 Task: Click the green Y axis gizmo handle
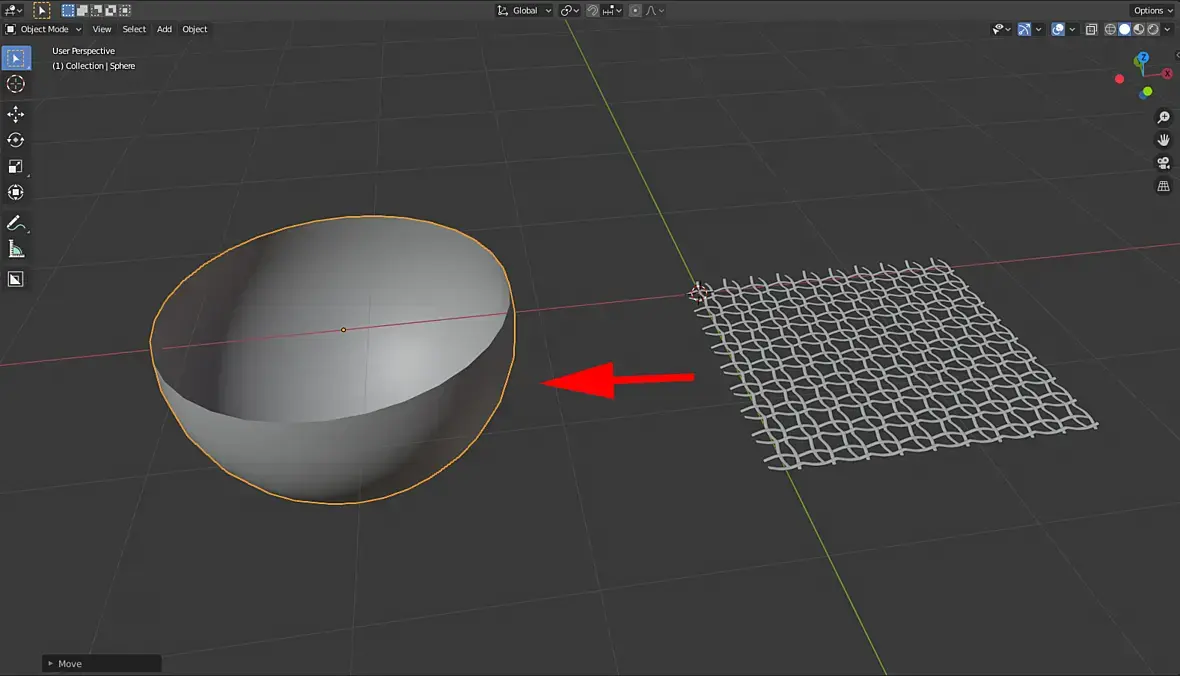1147,92
